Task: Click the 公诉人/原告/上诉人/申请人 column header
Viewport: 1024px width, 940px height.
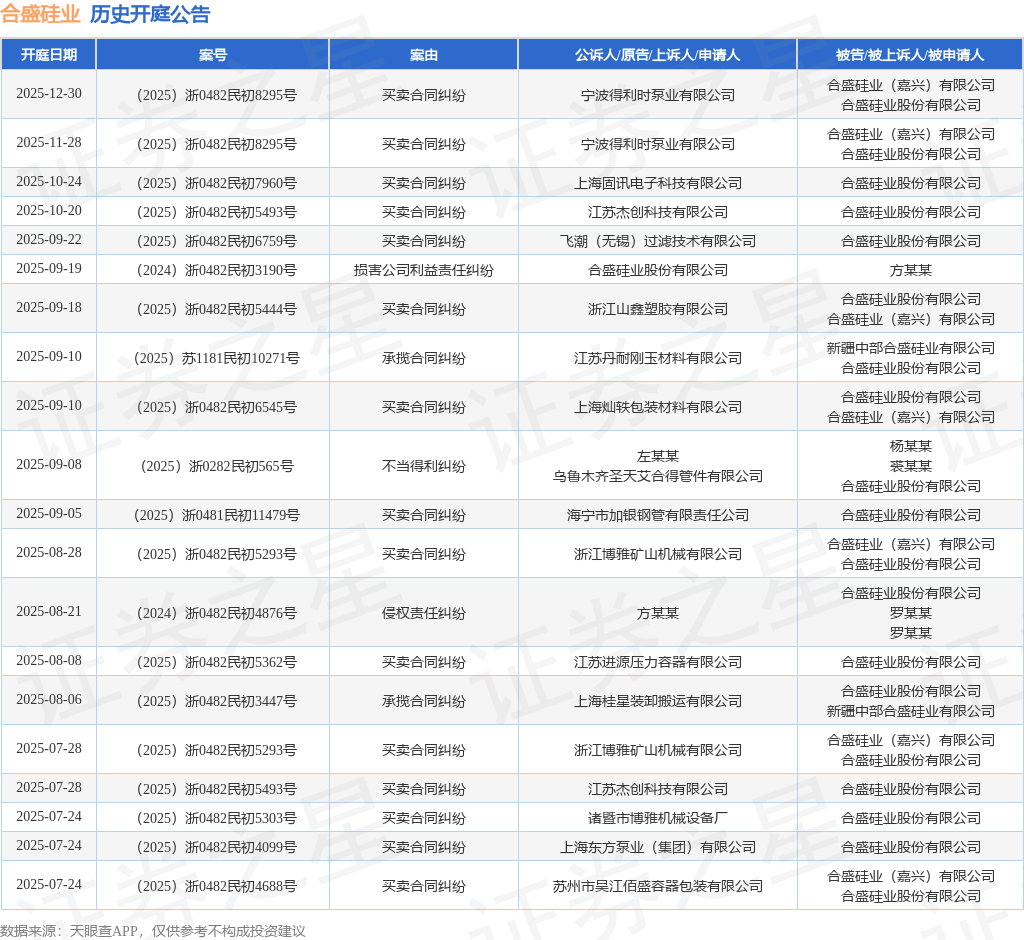Action: (658, 55)
